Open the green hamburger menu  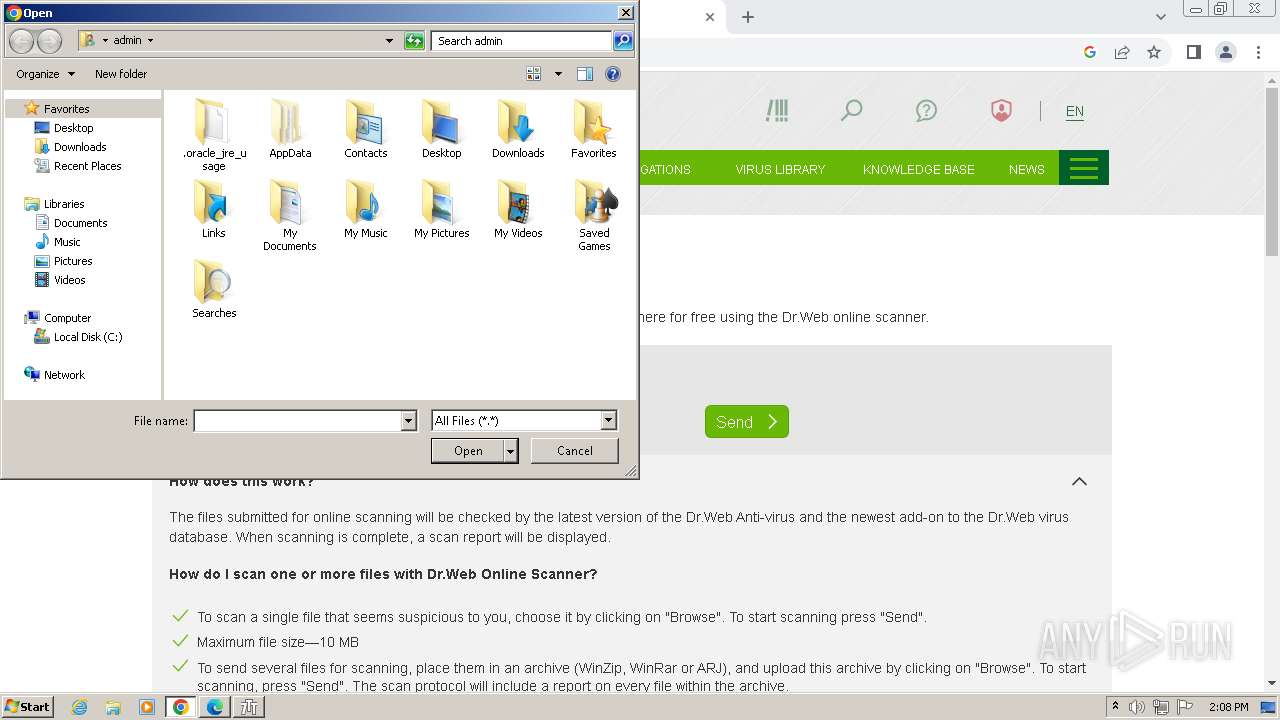(1083, 168)
